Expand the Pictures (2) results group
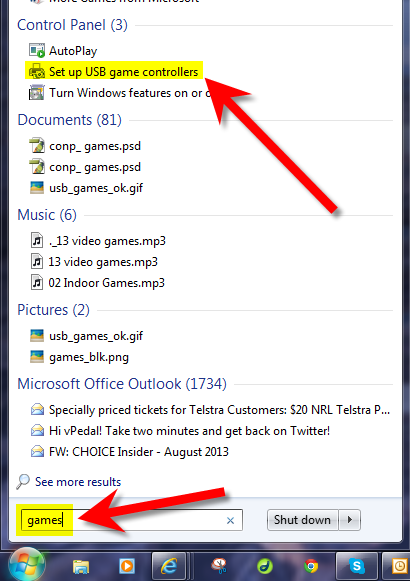This screenshot has height=581, width=410. point(53,310)
